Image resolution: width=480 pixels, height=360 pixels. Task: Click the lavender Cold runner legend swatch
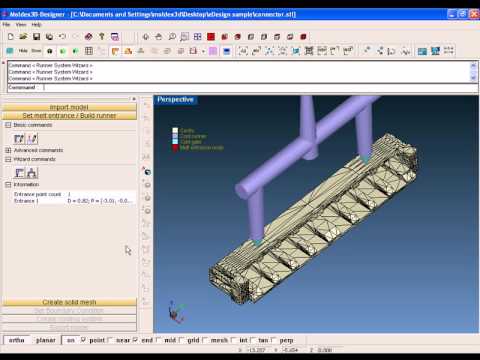coord(175,136)
